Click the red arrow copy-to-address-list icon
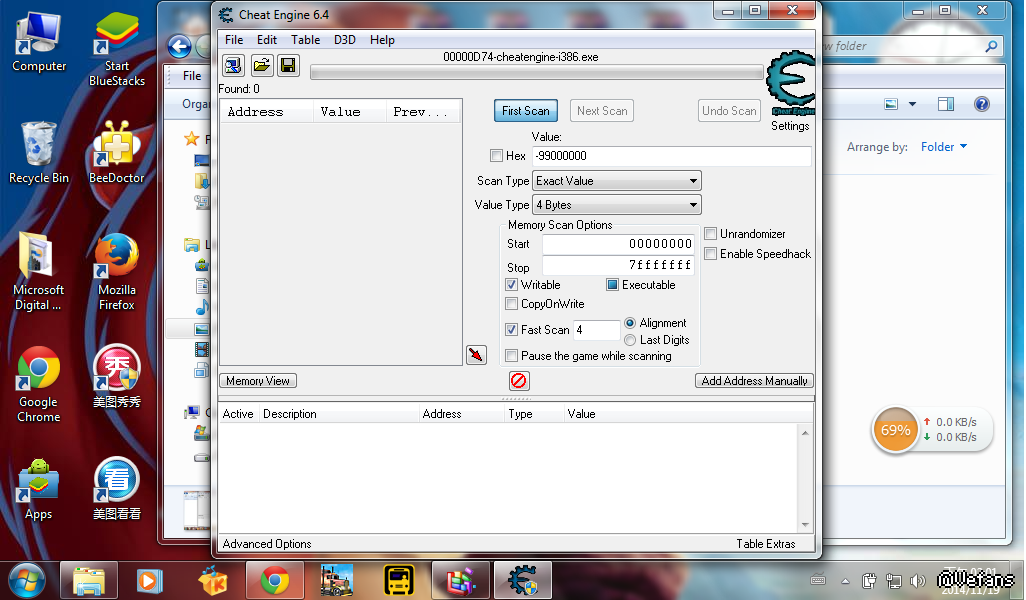1026x600 pixels. [476, 355]
